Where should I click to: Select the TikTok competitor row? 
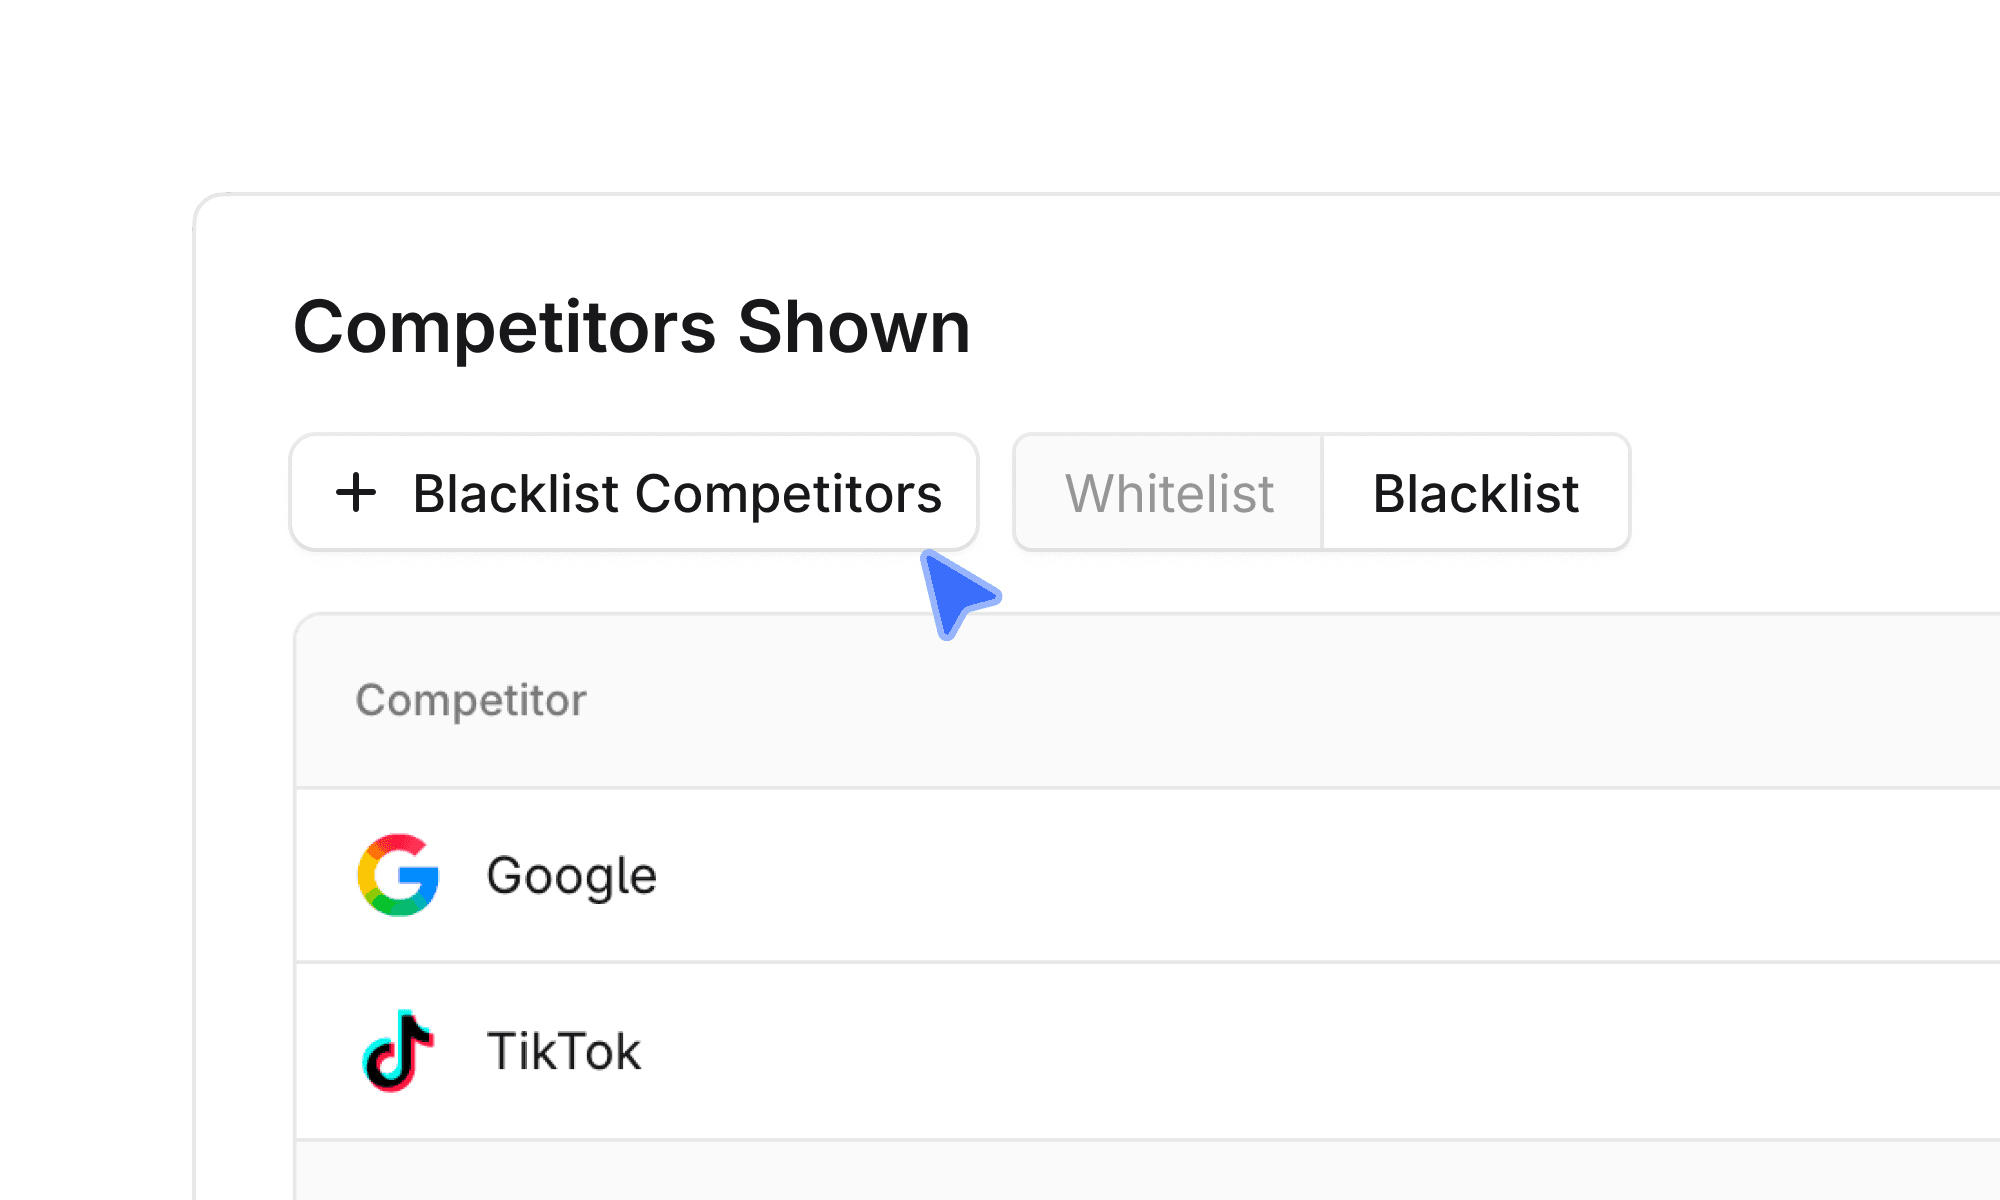900,1050
